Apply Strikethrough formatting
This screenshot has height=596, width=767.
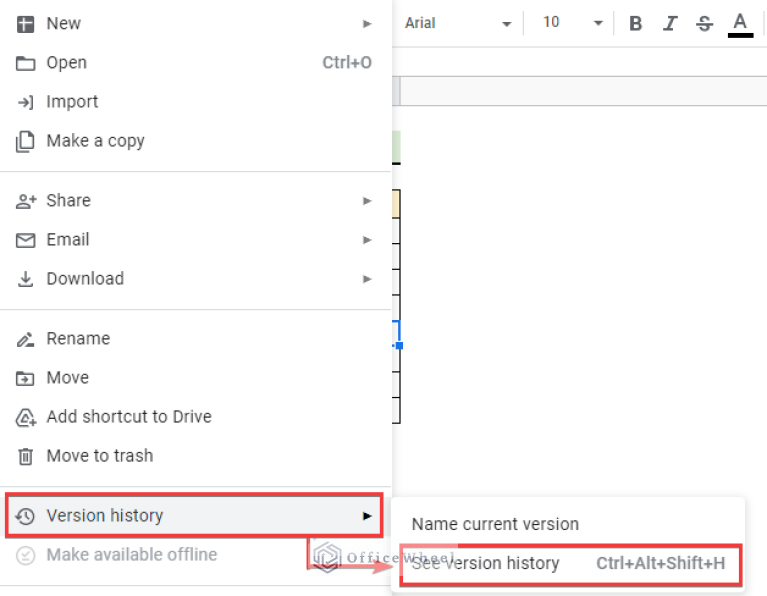(704, 23)
